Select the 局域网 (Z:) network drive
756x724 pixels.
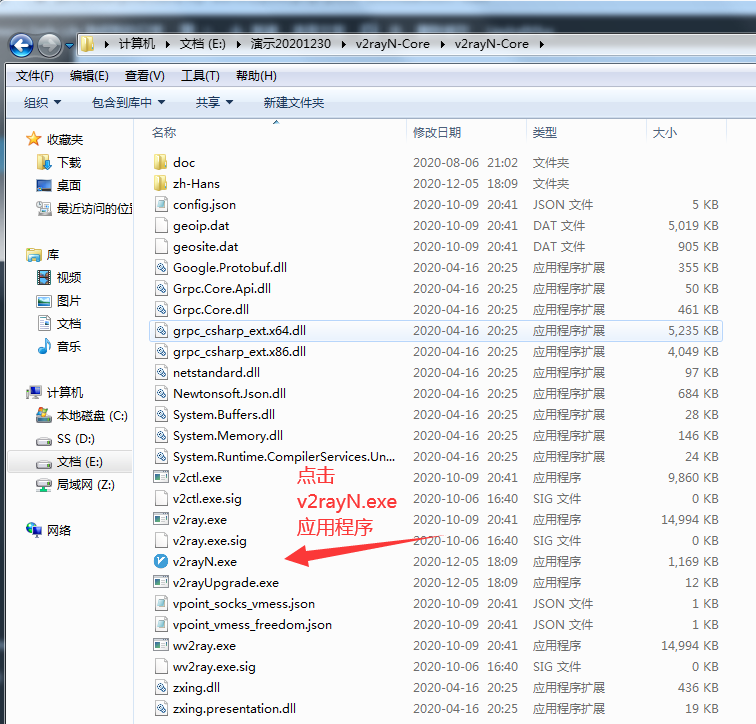pyautogui.click(x=85, y=484)
